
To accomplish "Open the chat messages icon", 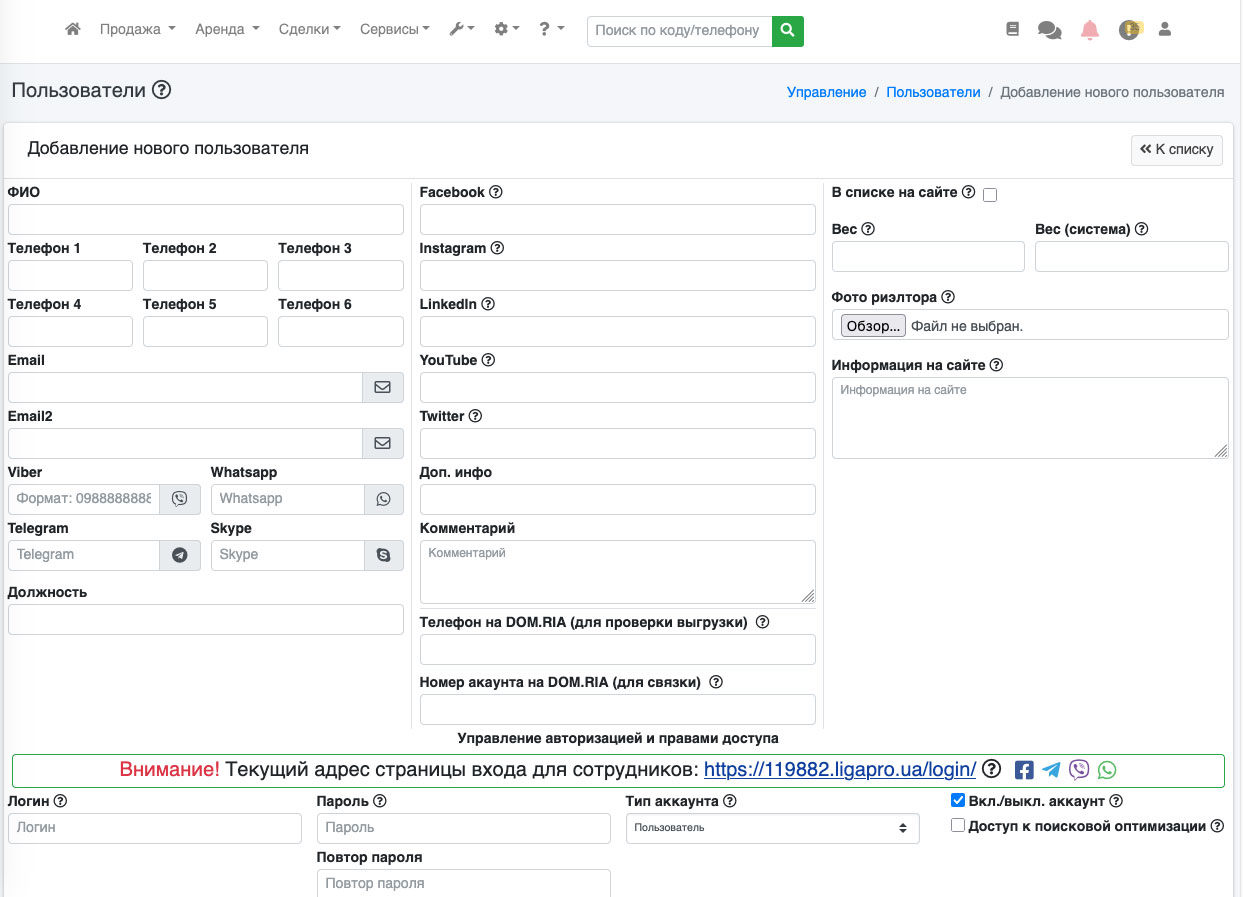I will click(x=1050, y=30).
